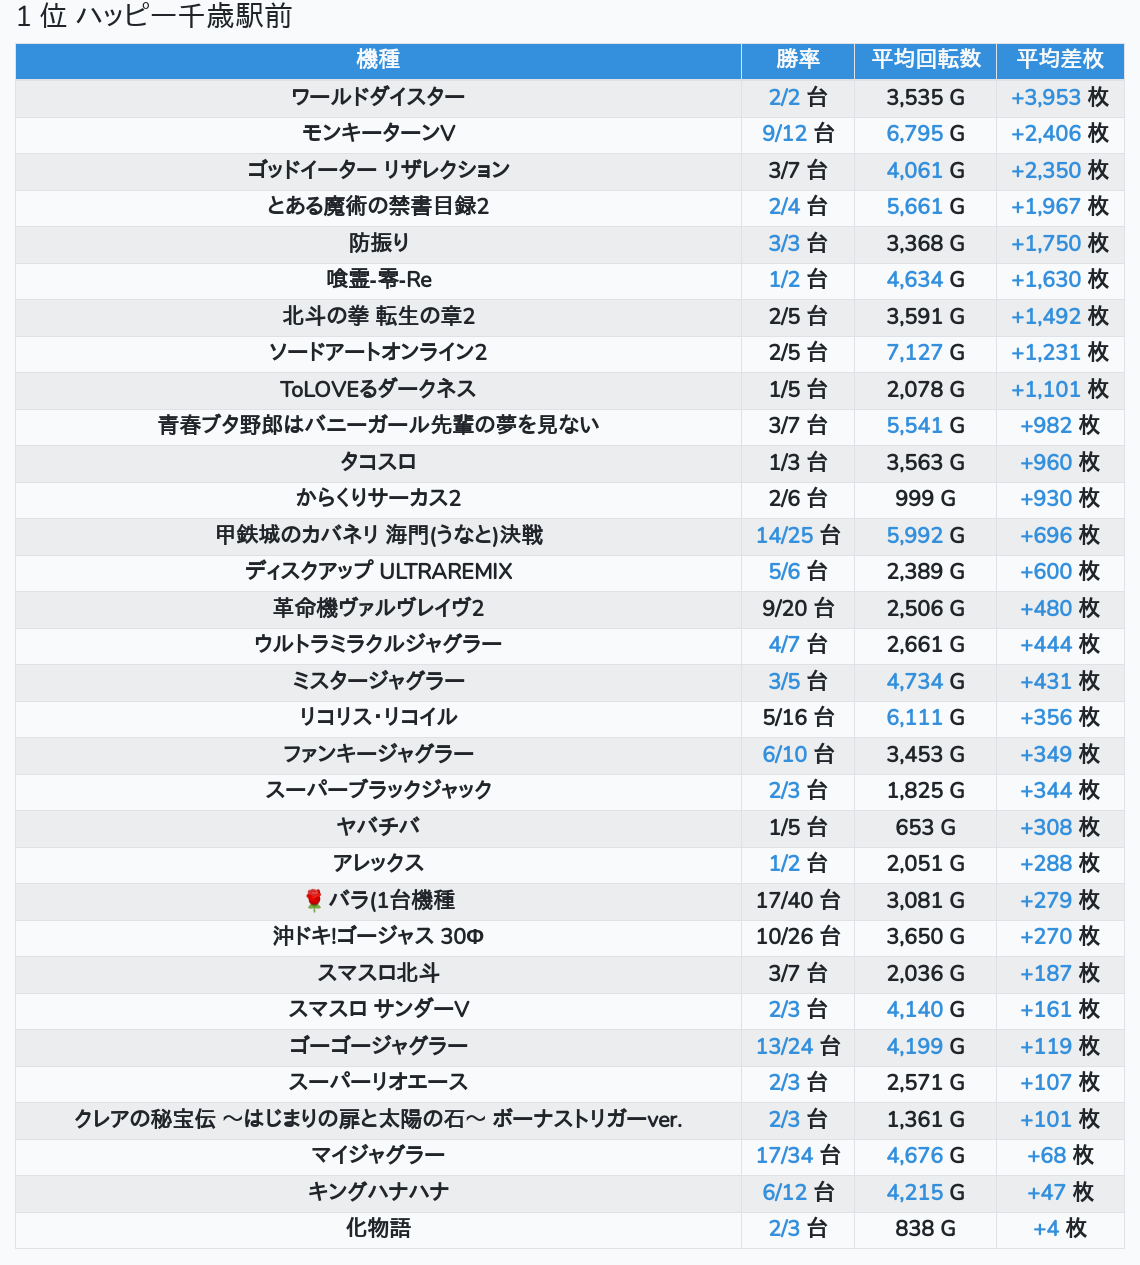Open ゴッドイーター リザレクション entry
This screenshot has height=1265, width=1140.
pyautogui.click(x=378, y=170)
